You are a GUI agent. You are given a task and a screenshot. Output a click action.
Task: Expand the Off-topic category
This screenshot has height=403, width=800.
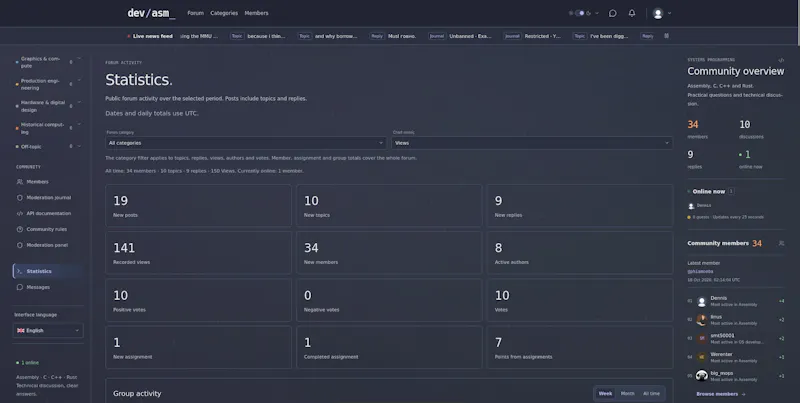[79, 146]
